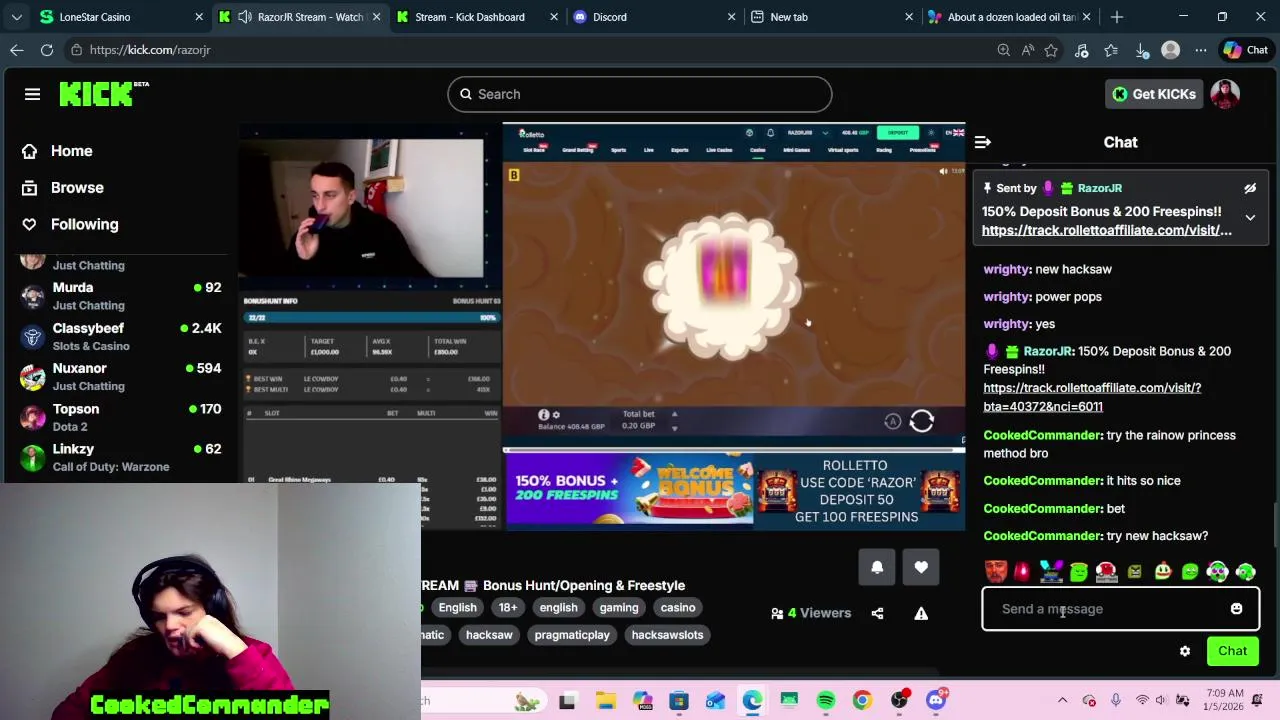Show hidden system tray icons
This screenshot has height=720, width=1280.
pos(1062,701)
